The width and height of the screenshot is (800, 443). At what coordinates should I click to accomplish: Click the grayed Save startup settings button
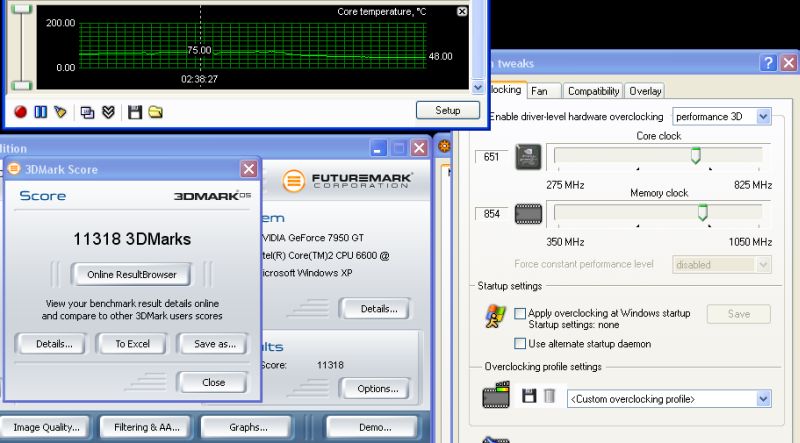pos(738,314)
